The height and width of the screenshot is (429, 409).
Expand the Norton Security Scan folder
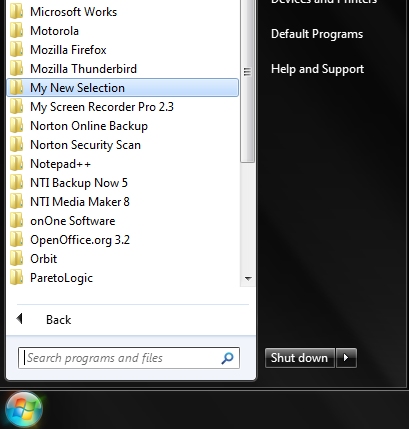point(123,145)
